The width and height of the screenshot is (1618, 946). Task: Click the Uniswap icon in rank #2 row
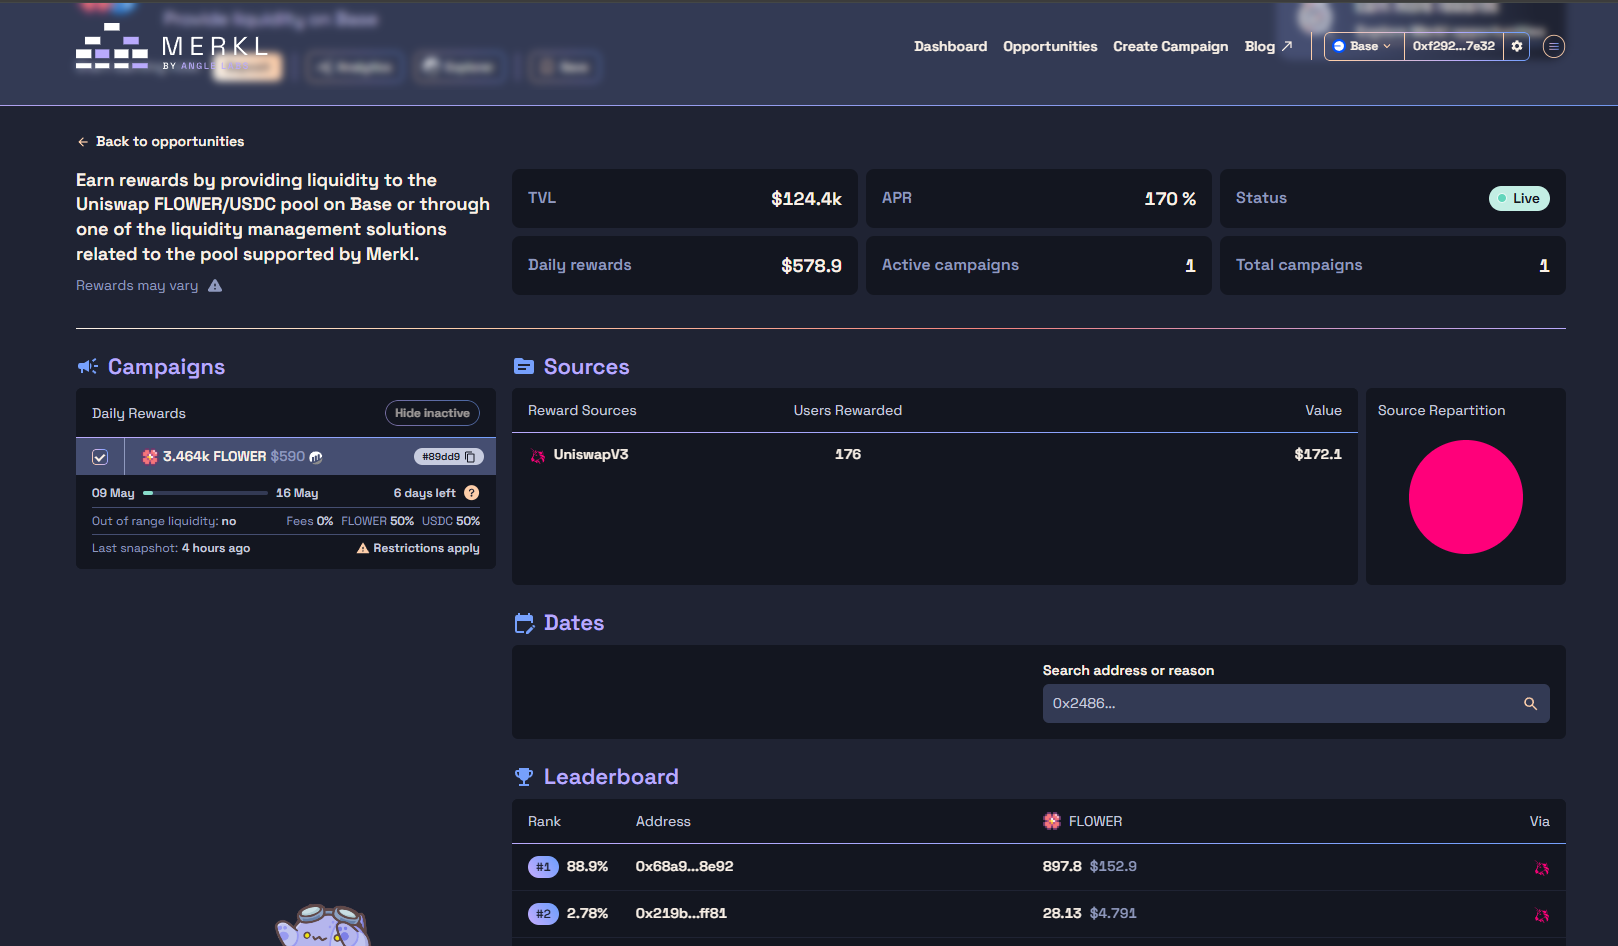(1542, 915)
